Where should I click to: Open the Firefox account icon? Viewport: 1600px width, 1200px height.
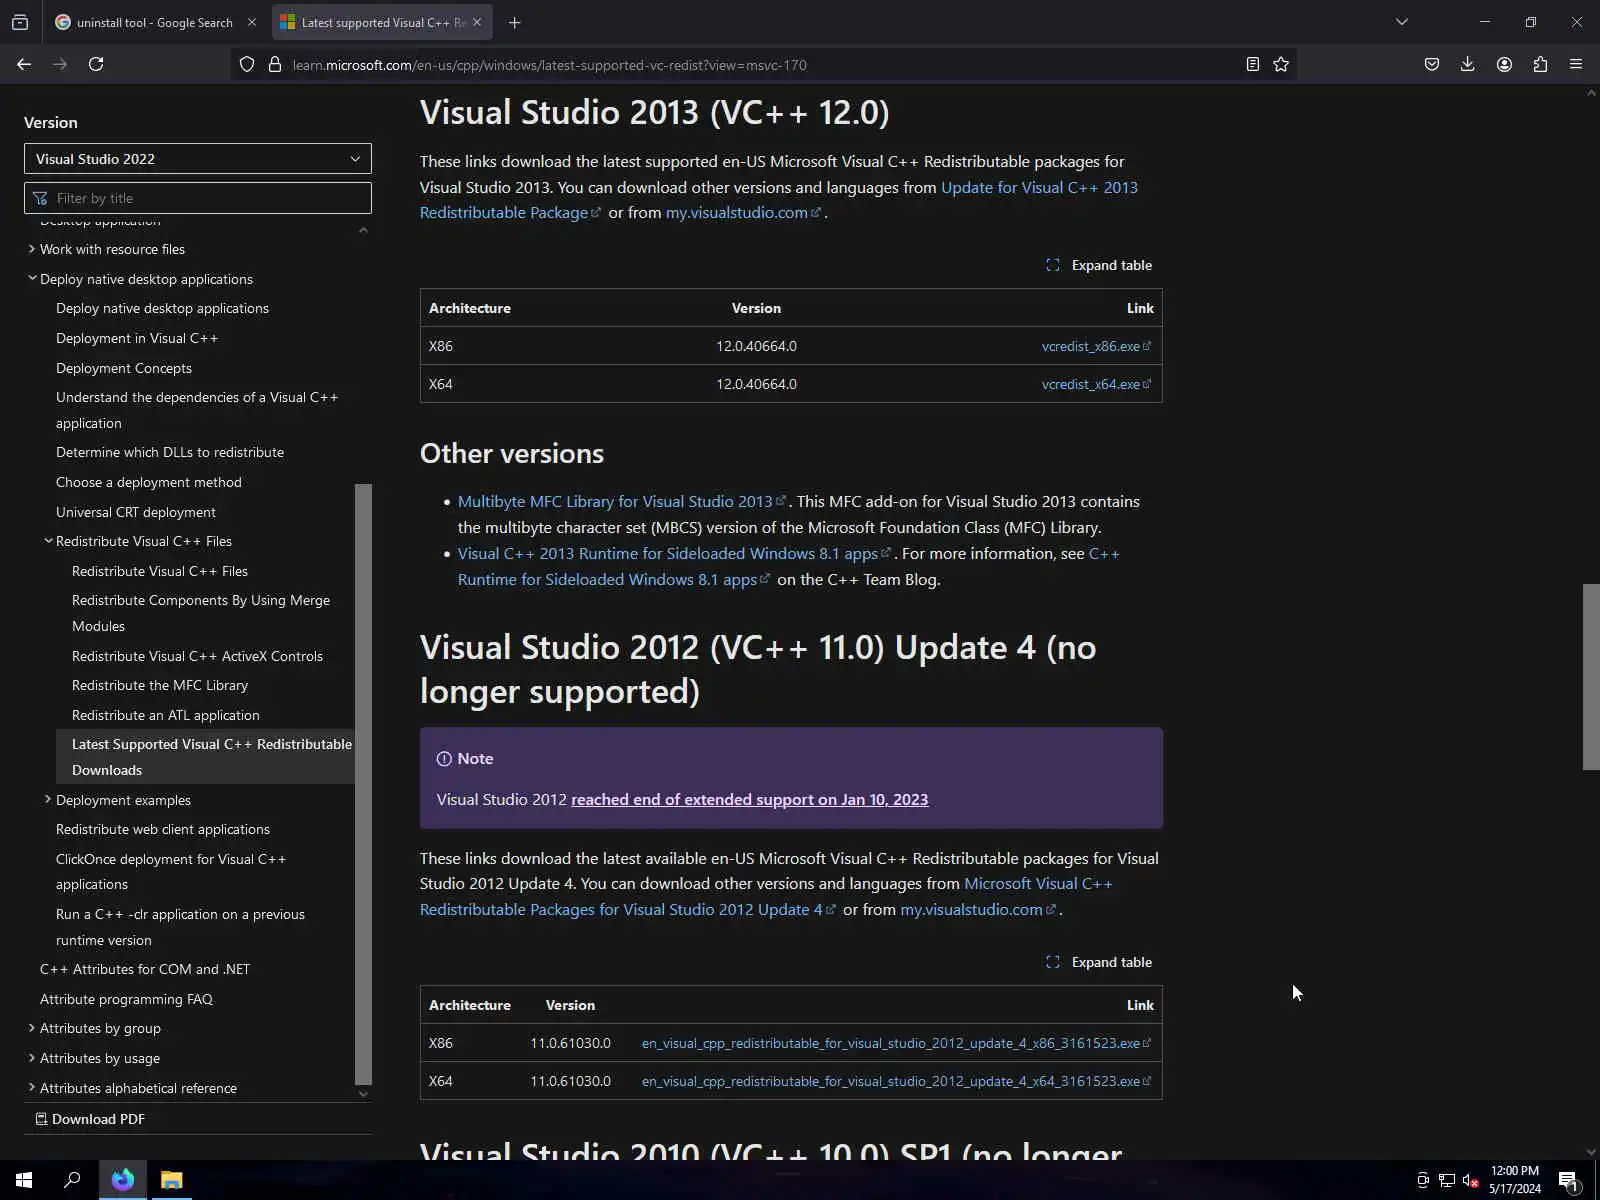tap(1504, 64)
